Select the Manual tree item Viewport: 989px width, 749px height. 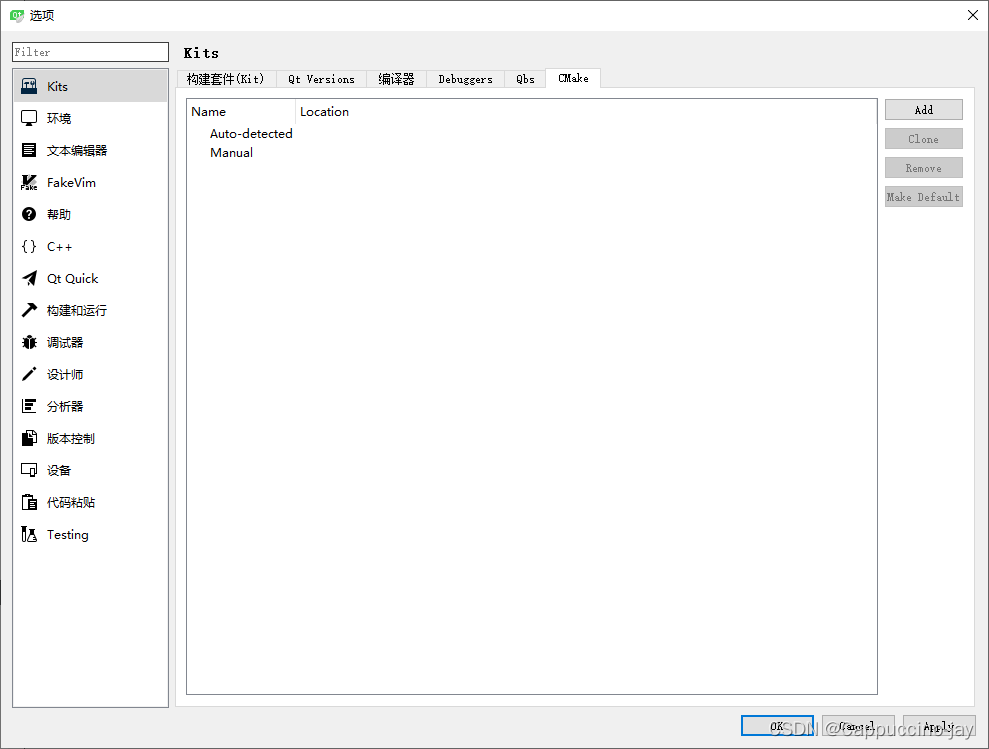tap(231, 152)
